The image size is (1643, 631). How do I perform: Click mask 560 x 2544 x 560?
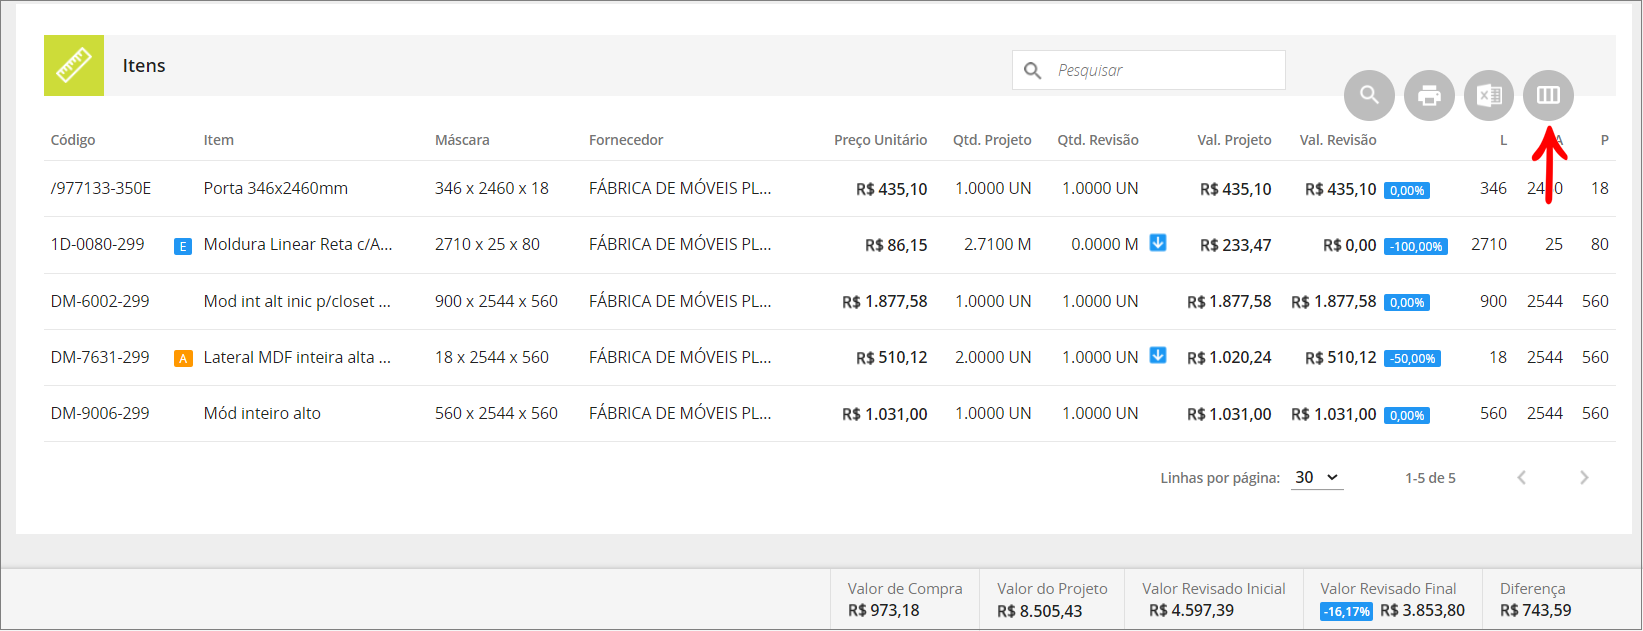tap(496, 413)
